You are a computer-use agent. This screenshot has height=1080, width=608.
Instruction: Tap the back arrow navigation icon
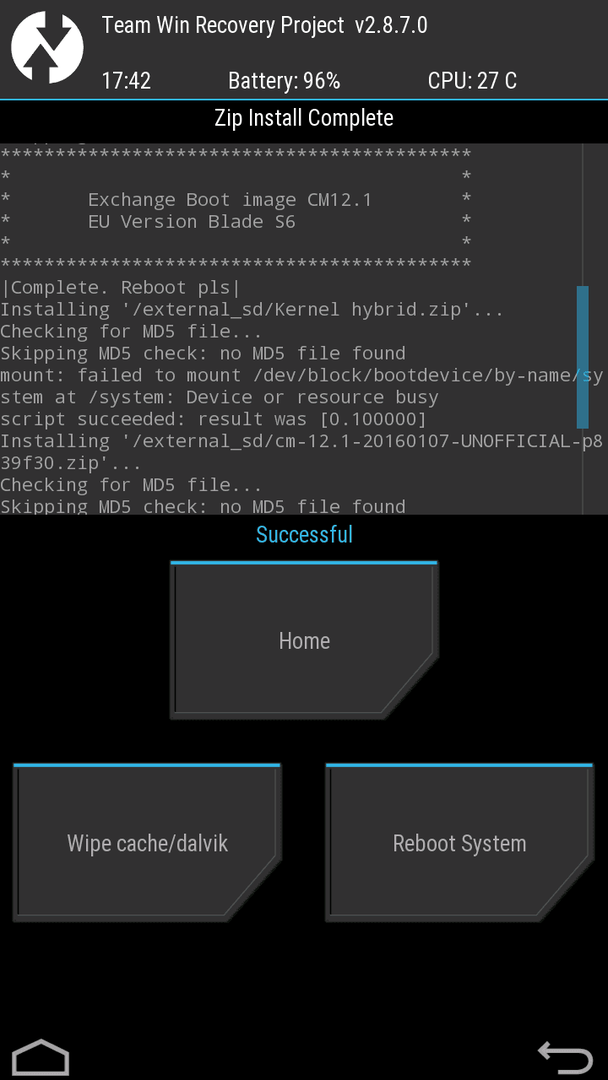pos(565,1057)
